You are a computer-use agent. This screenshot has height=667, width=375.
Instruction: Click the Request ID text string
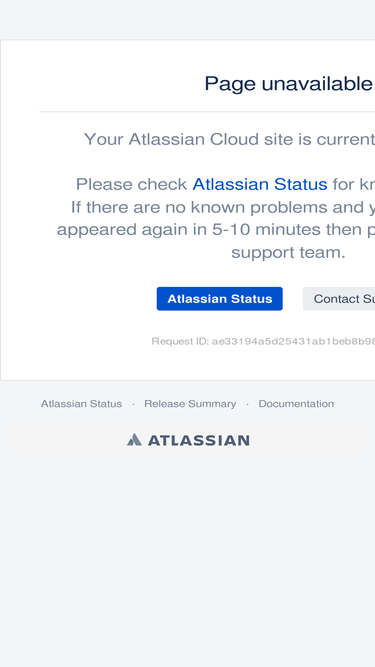tap(263, 341)
